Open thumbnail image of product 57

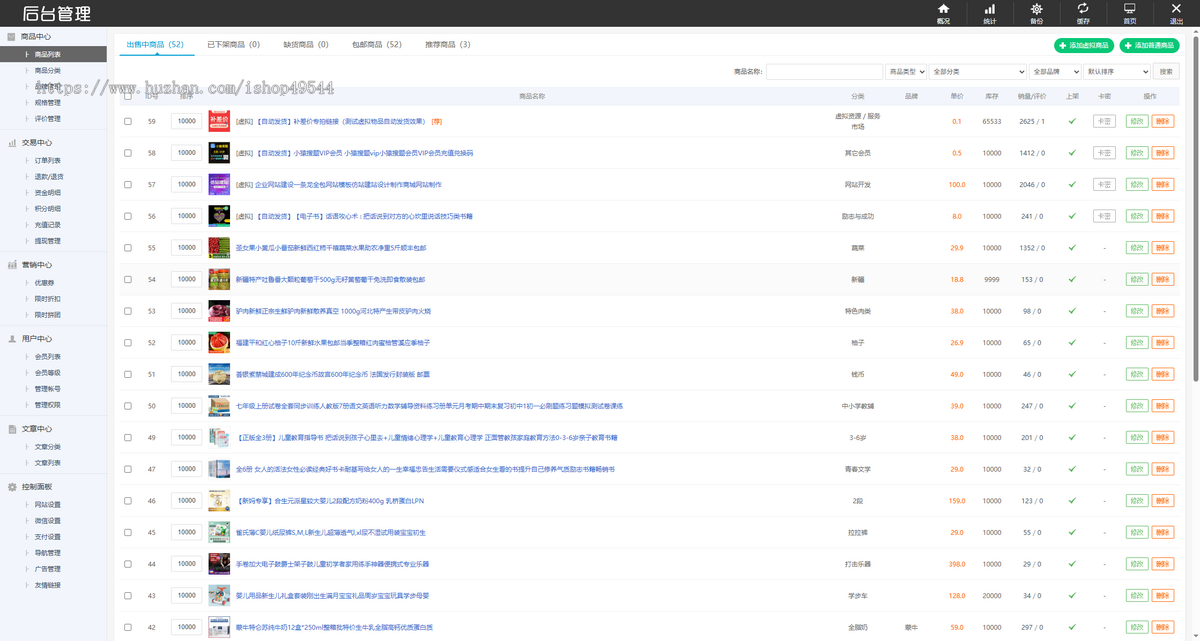[x=219, y=184]
